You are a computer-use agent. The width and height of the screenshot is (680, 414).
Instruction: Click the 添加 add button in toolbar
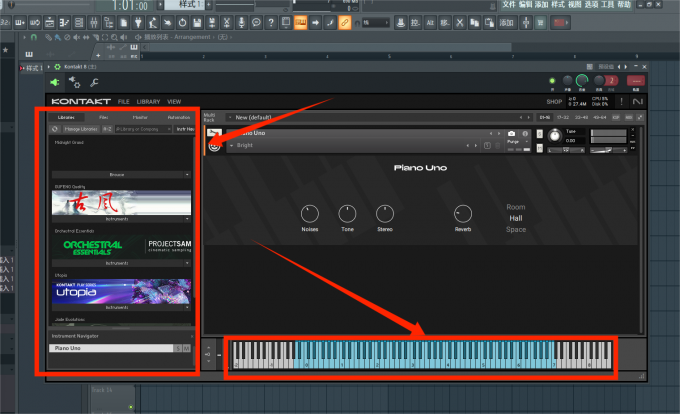click(506, 23)
